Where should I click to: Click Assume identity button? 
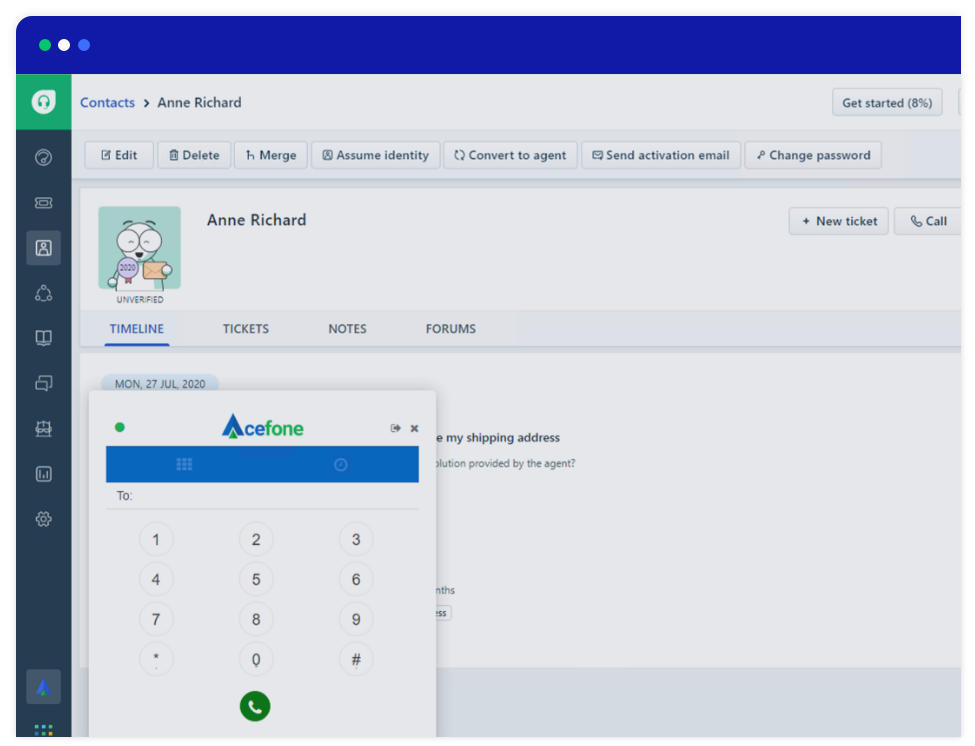(376, 155)
